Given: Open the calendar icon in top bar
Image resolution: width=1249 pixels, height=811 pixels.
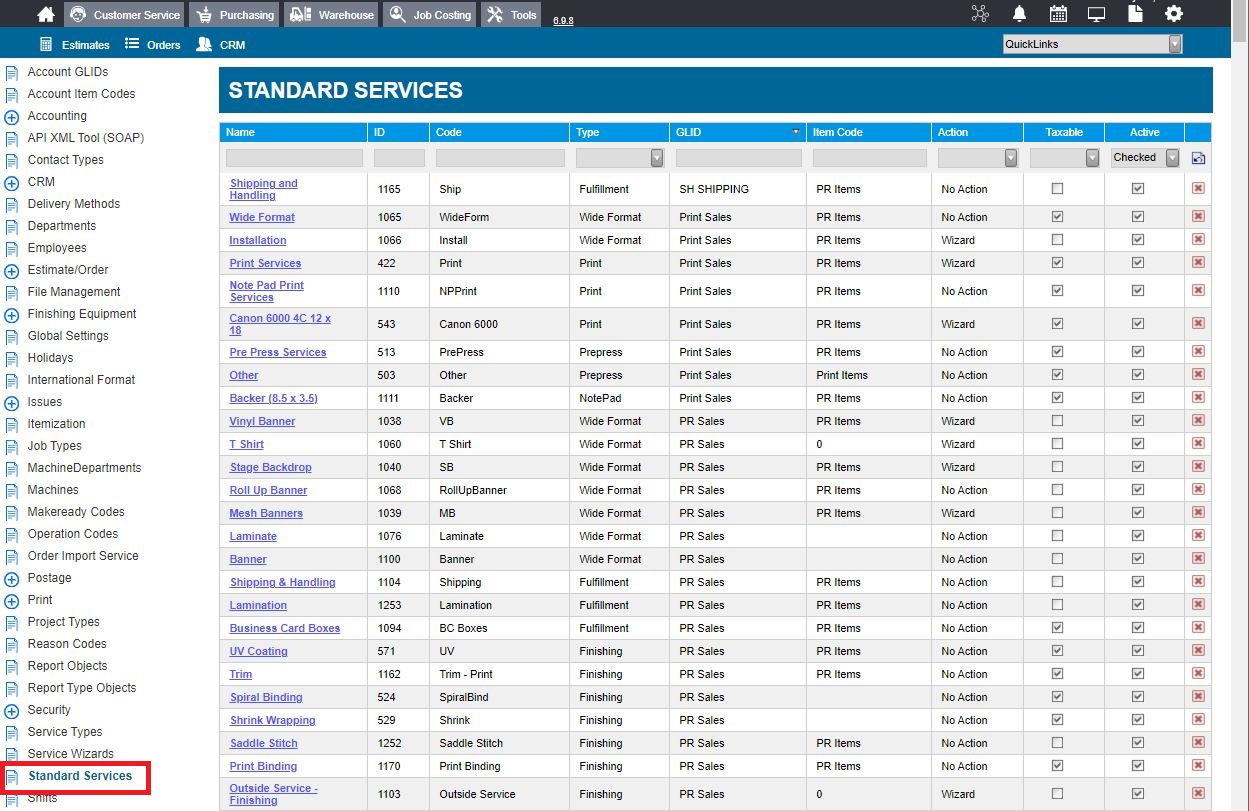Looking at the screenshot, I should point(1058,13).
